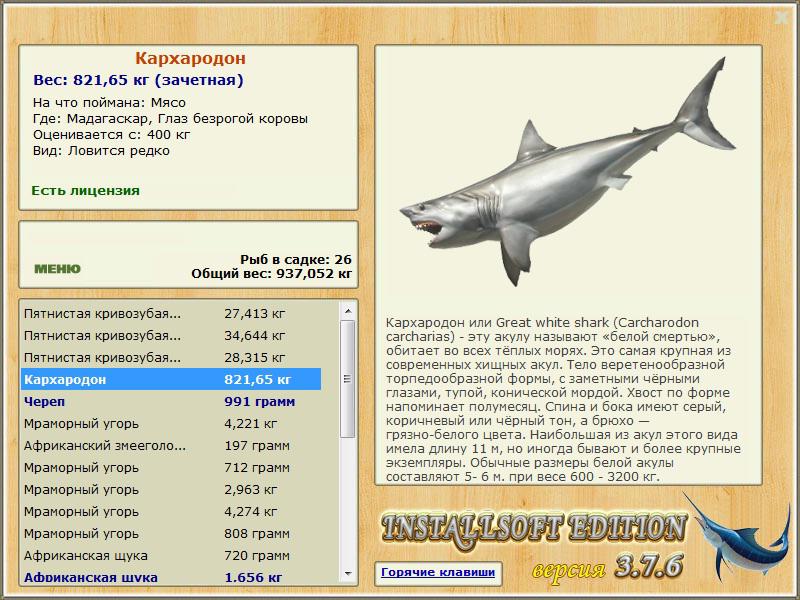Click the Общий вес: 937,052 кг text

point(271,274)
